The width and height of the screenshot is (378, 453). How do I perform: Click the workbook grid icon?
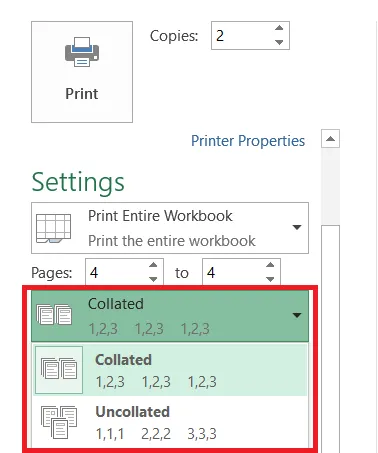53,228
